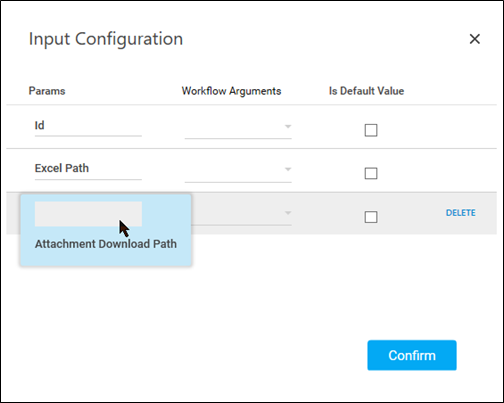Enable Is Default Value checkbox for Id
Viewport: 504px width, 403px height.
point(371,130)
